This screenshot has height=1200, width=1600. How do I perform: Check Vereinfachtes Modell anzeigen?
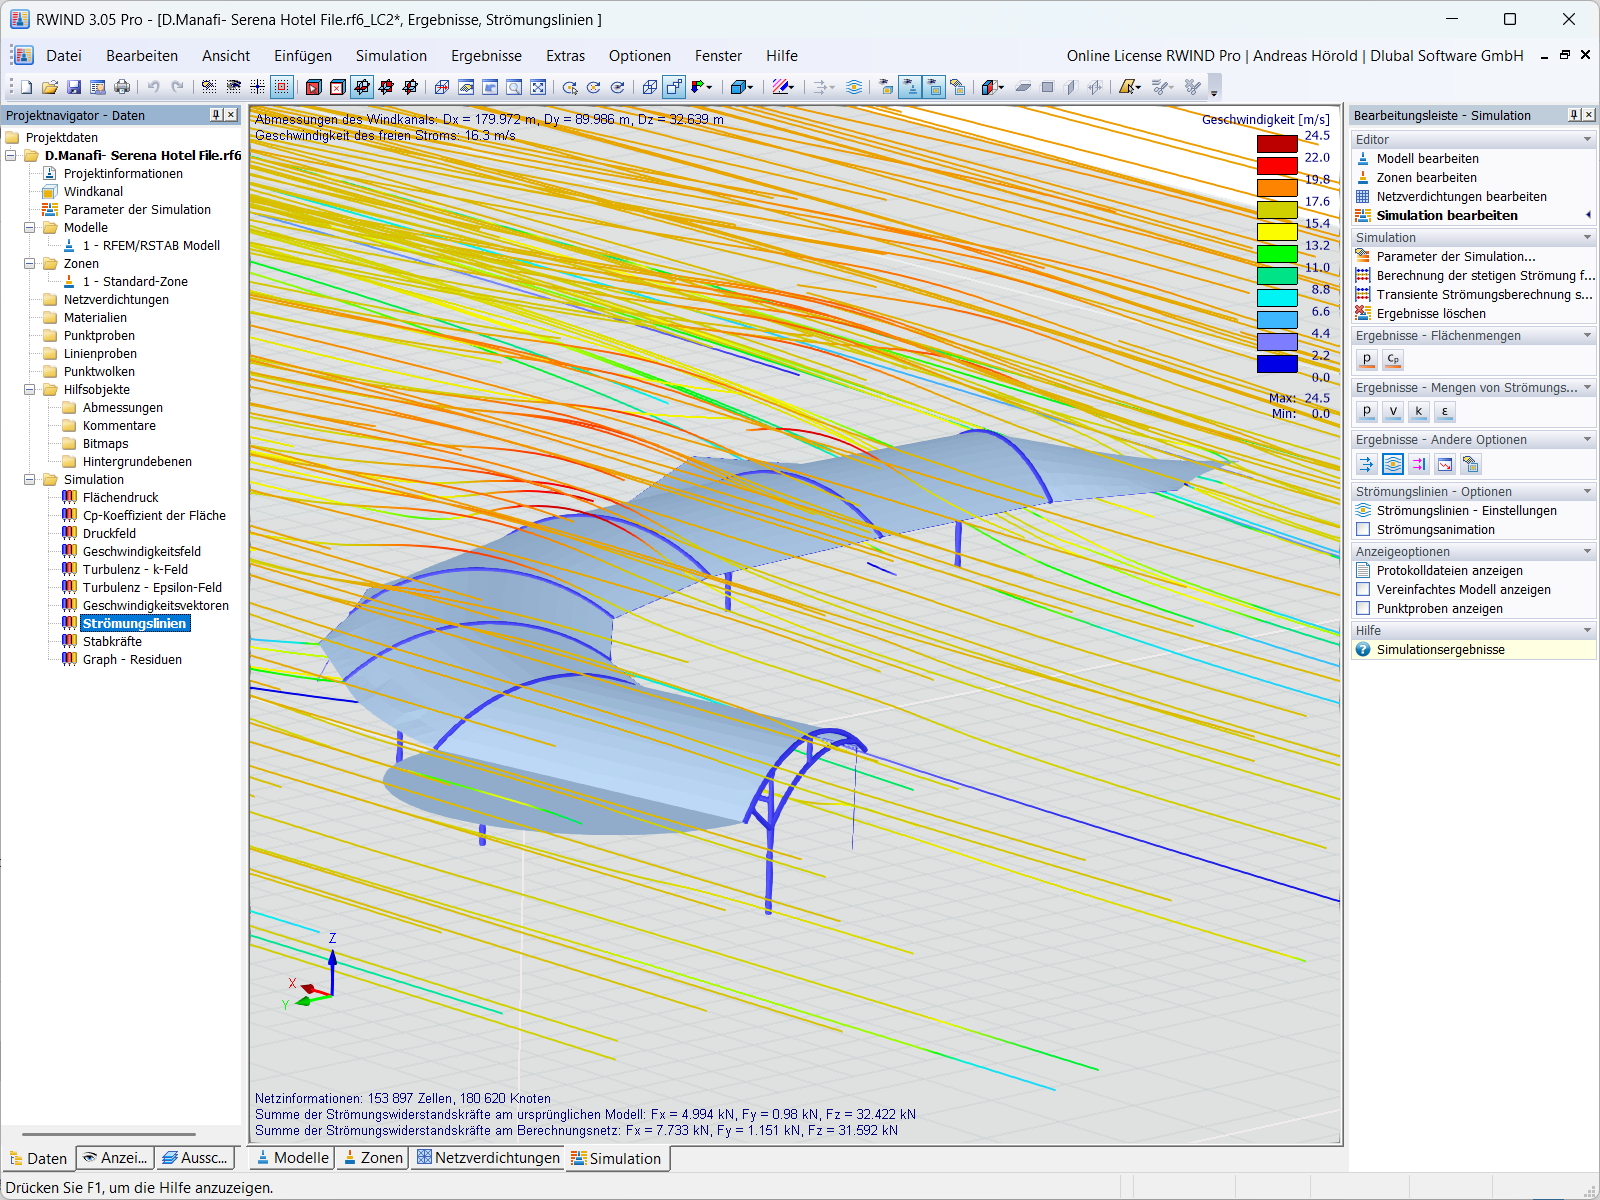point(1363,589)
